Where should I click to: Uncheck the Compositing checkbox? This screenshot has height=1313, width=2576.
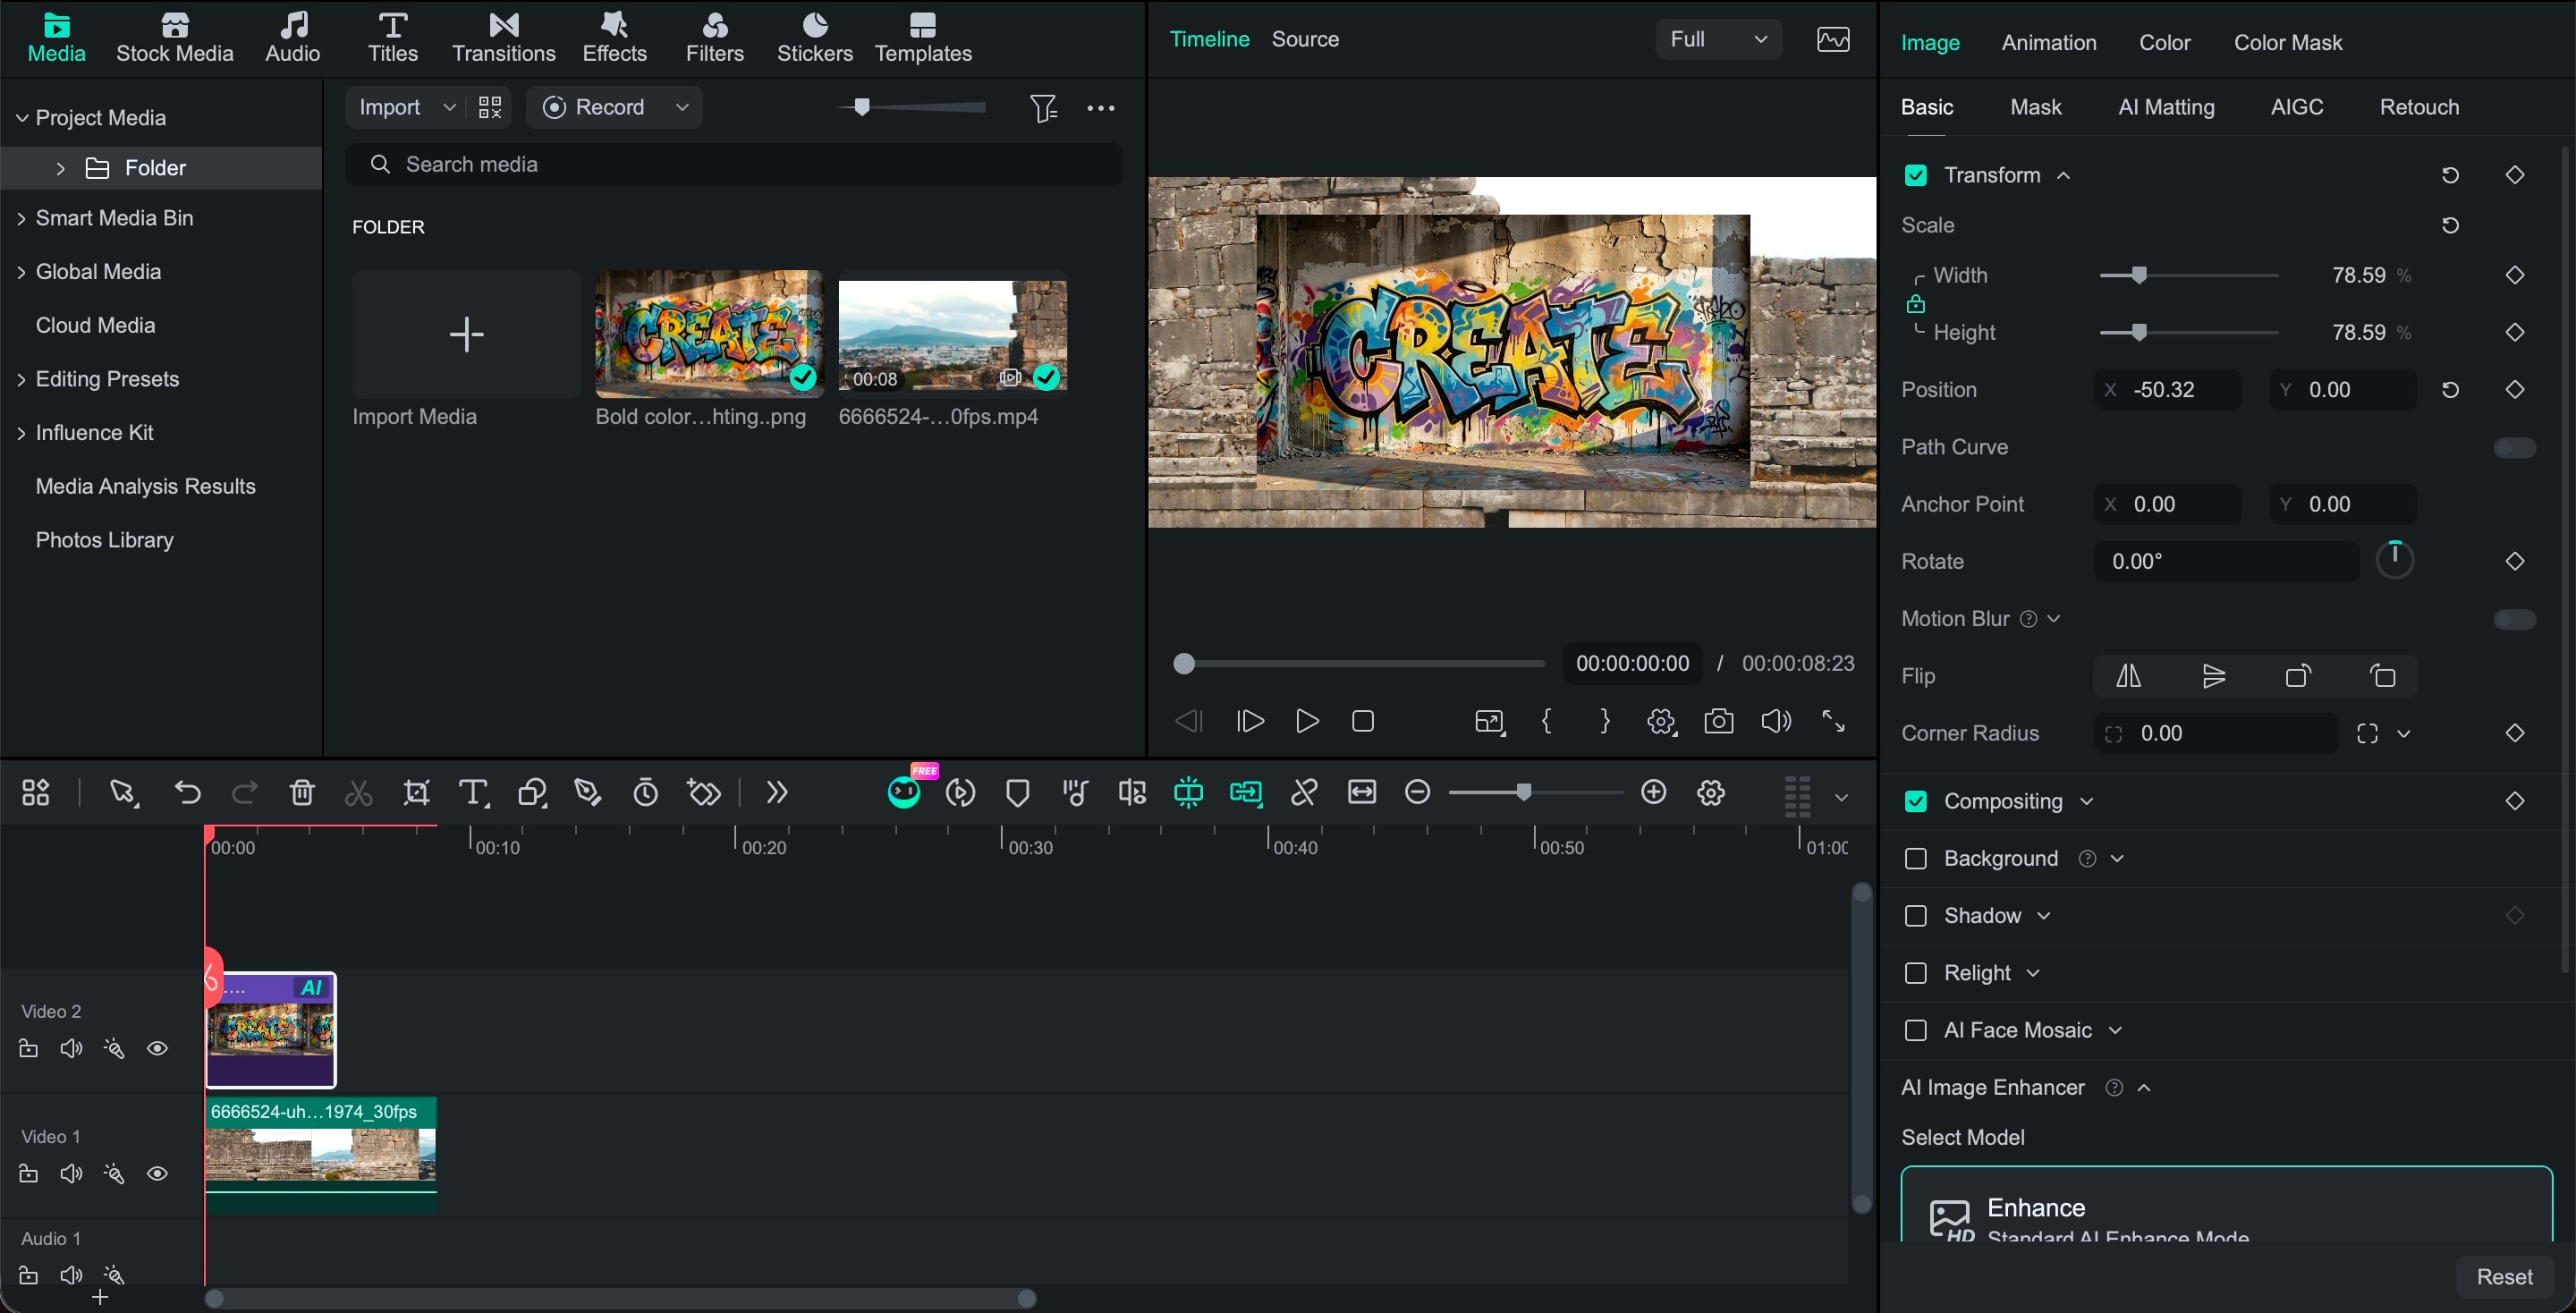1915,801
